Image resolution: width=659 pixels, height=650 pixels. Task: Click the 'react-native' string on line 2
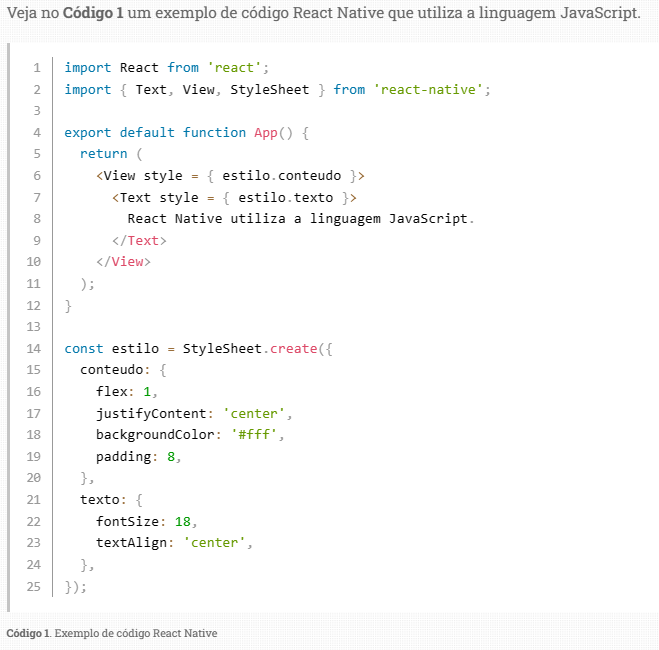[431, 90]
